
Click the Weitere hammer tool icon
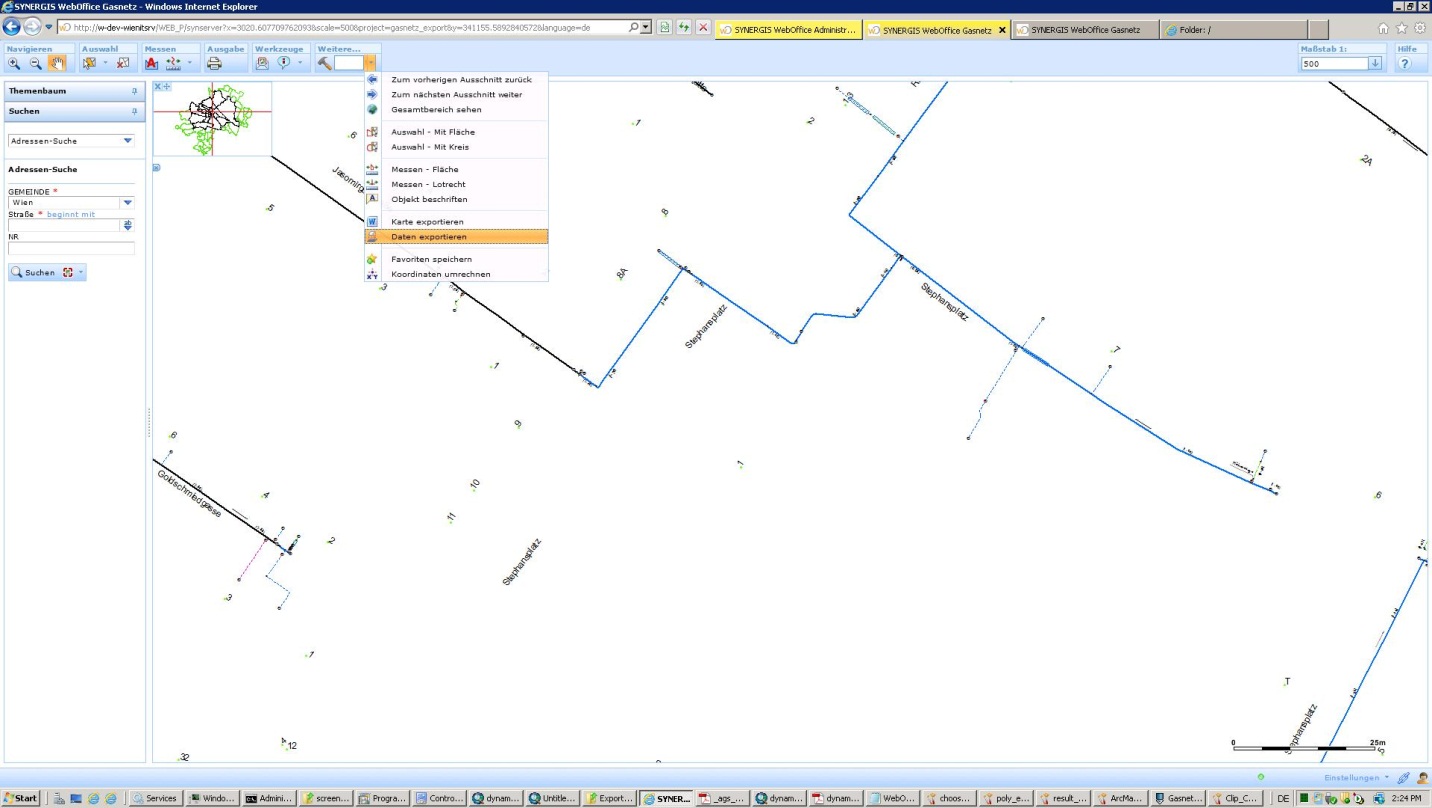click(325, 63)
